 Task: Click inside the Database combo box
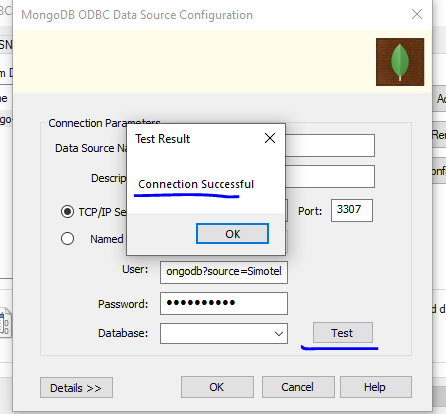coord(224,333)
